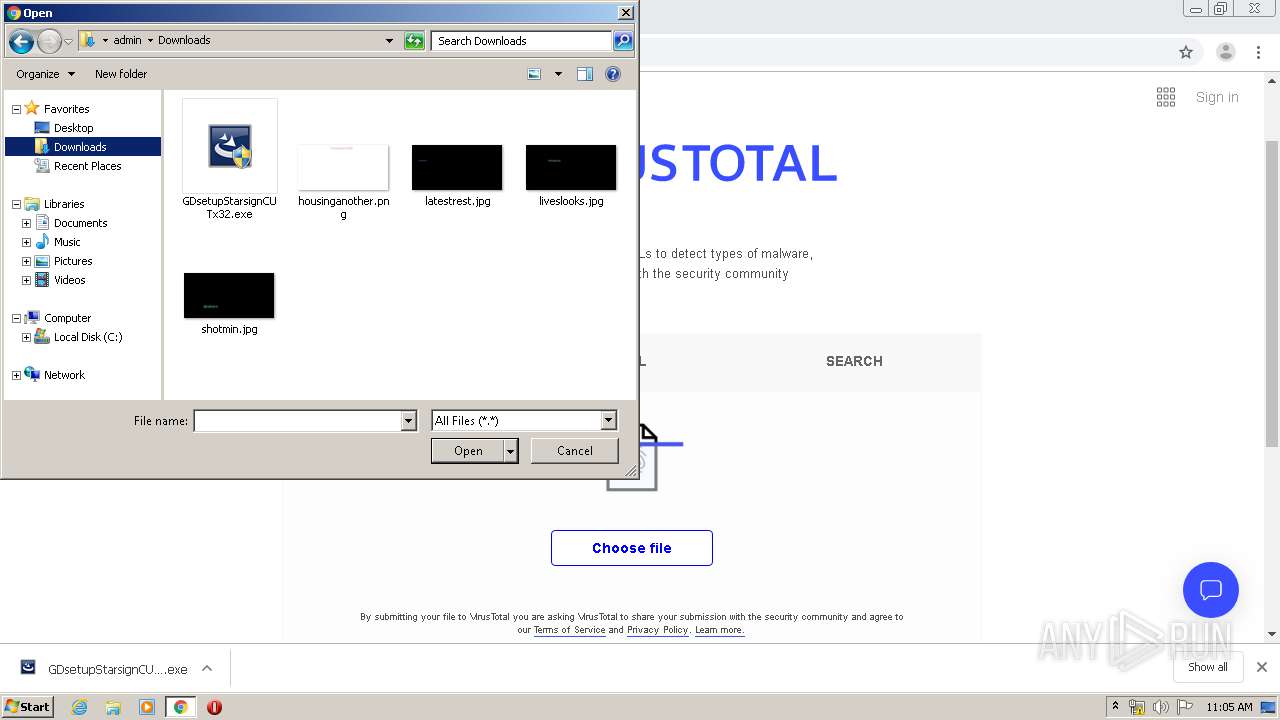Click Sign in link on VirusTotal
Viewport: 1280px width, 720px height.
click(1217, 97)
